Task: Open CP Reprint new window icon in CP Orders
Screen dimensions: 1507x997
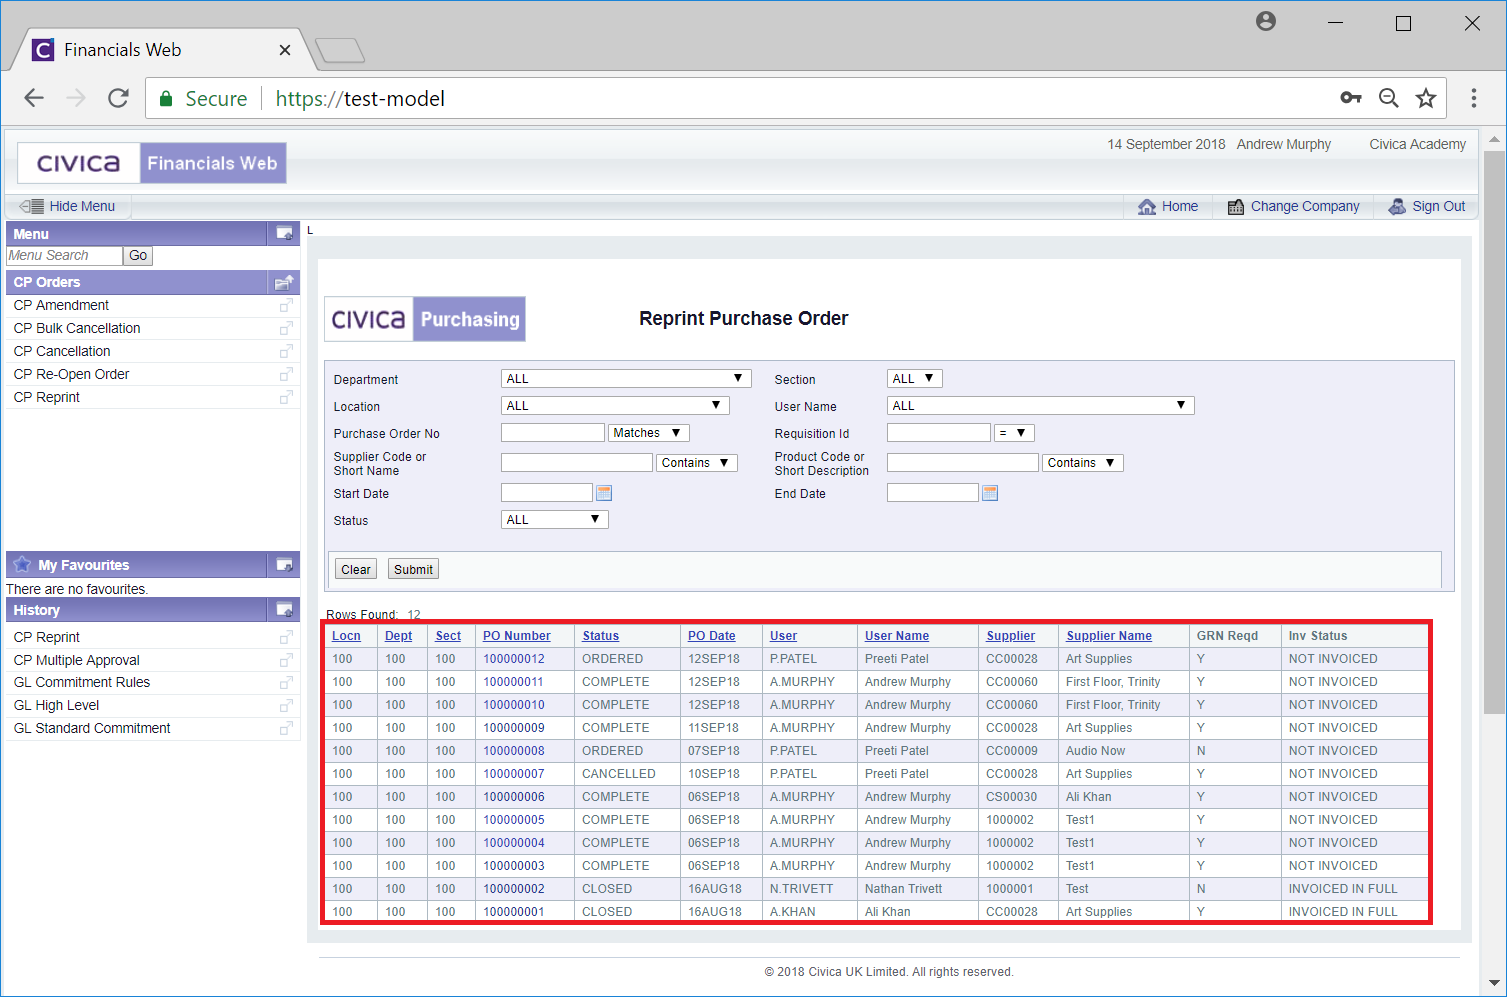Action: pos(286,397)
